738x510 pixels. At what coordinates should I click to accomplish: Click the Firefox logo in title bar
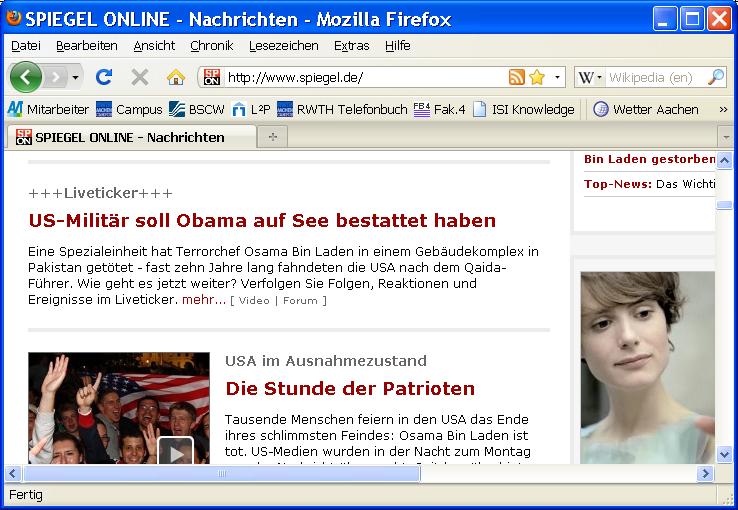click(x=14, y=18)
